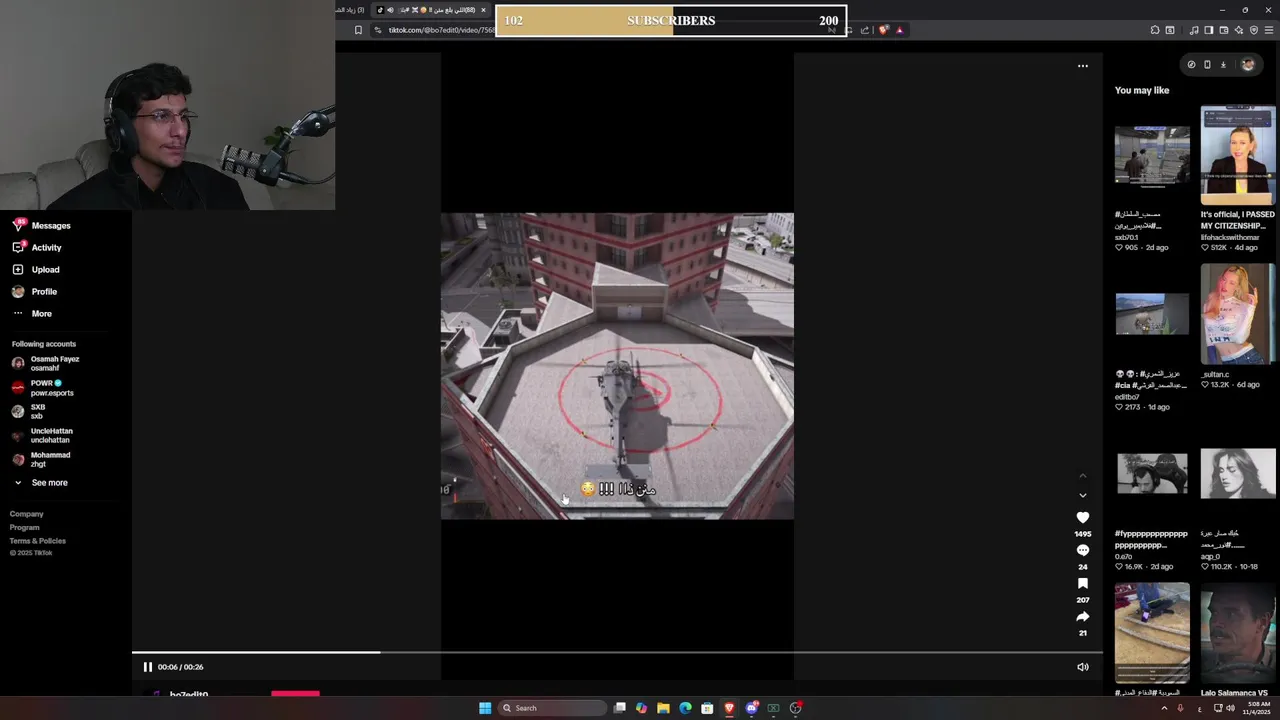1280x720 pixels.
Task: Open the _sultan.c recommended video thumbnail
Action: (x=1238, y=314)
